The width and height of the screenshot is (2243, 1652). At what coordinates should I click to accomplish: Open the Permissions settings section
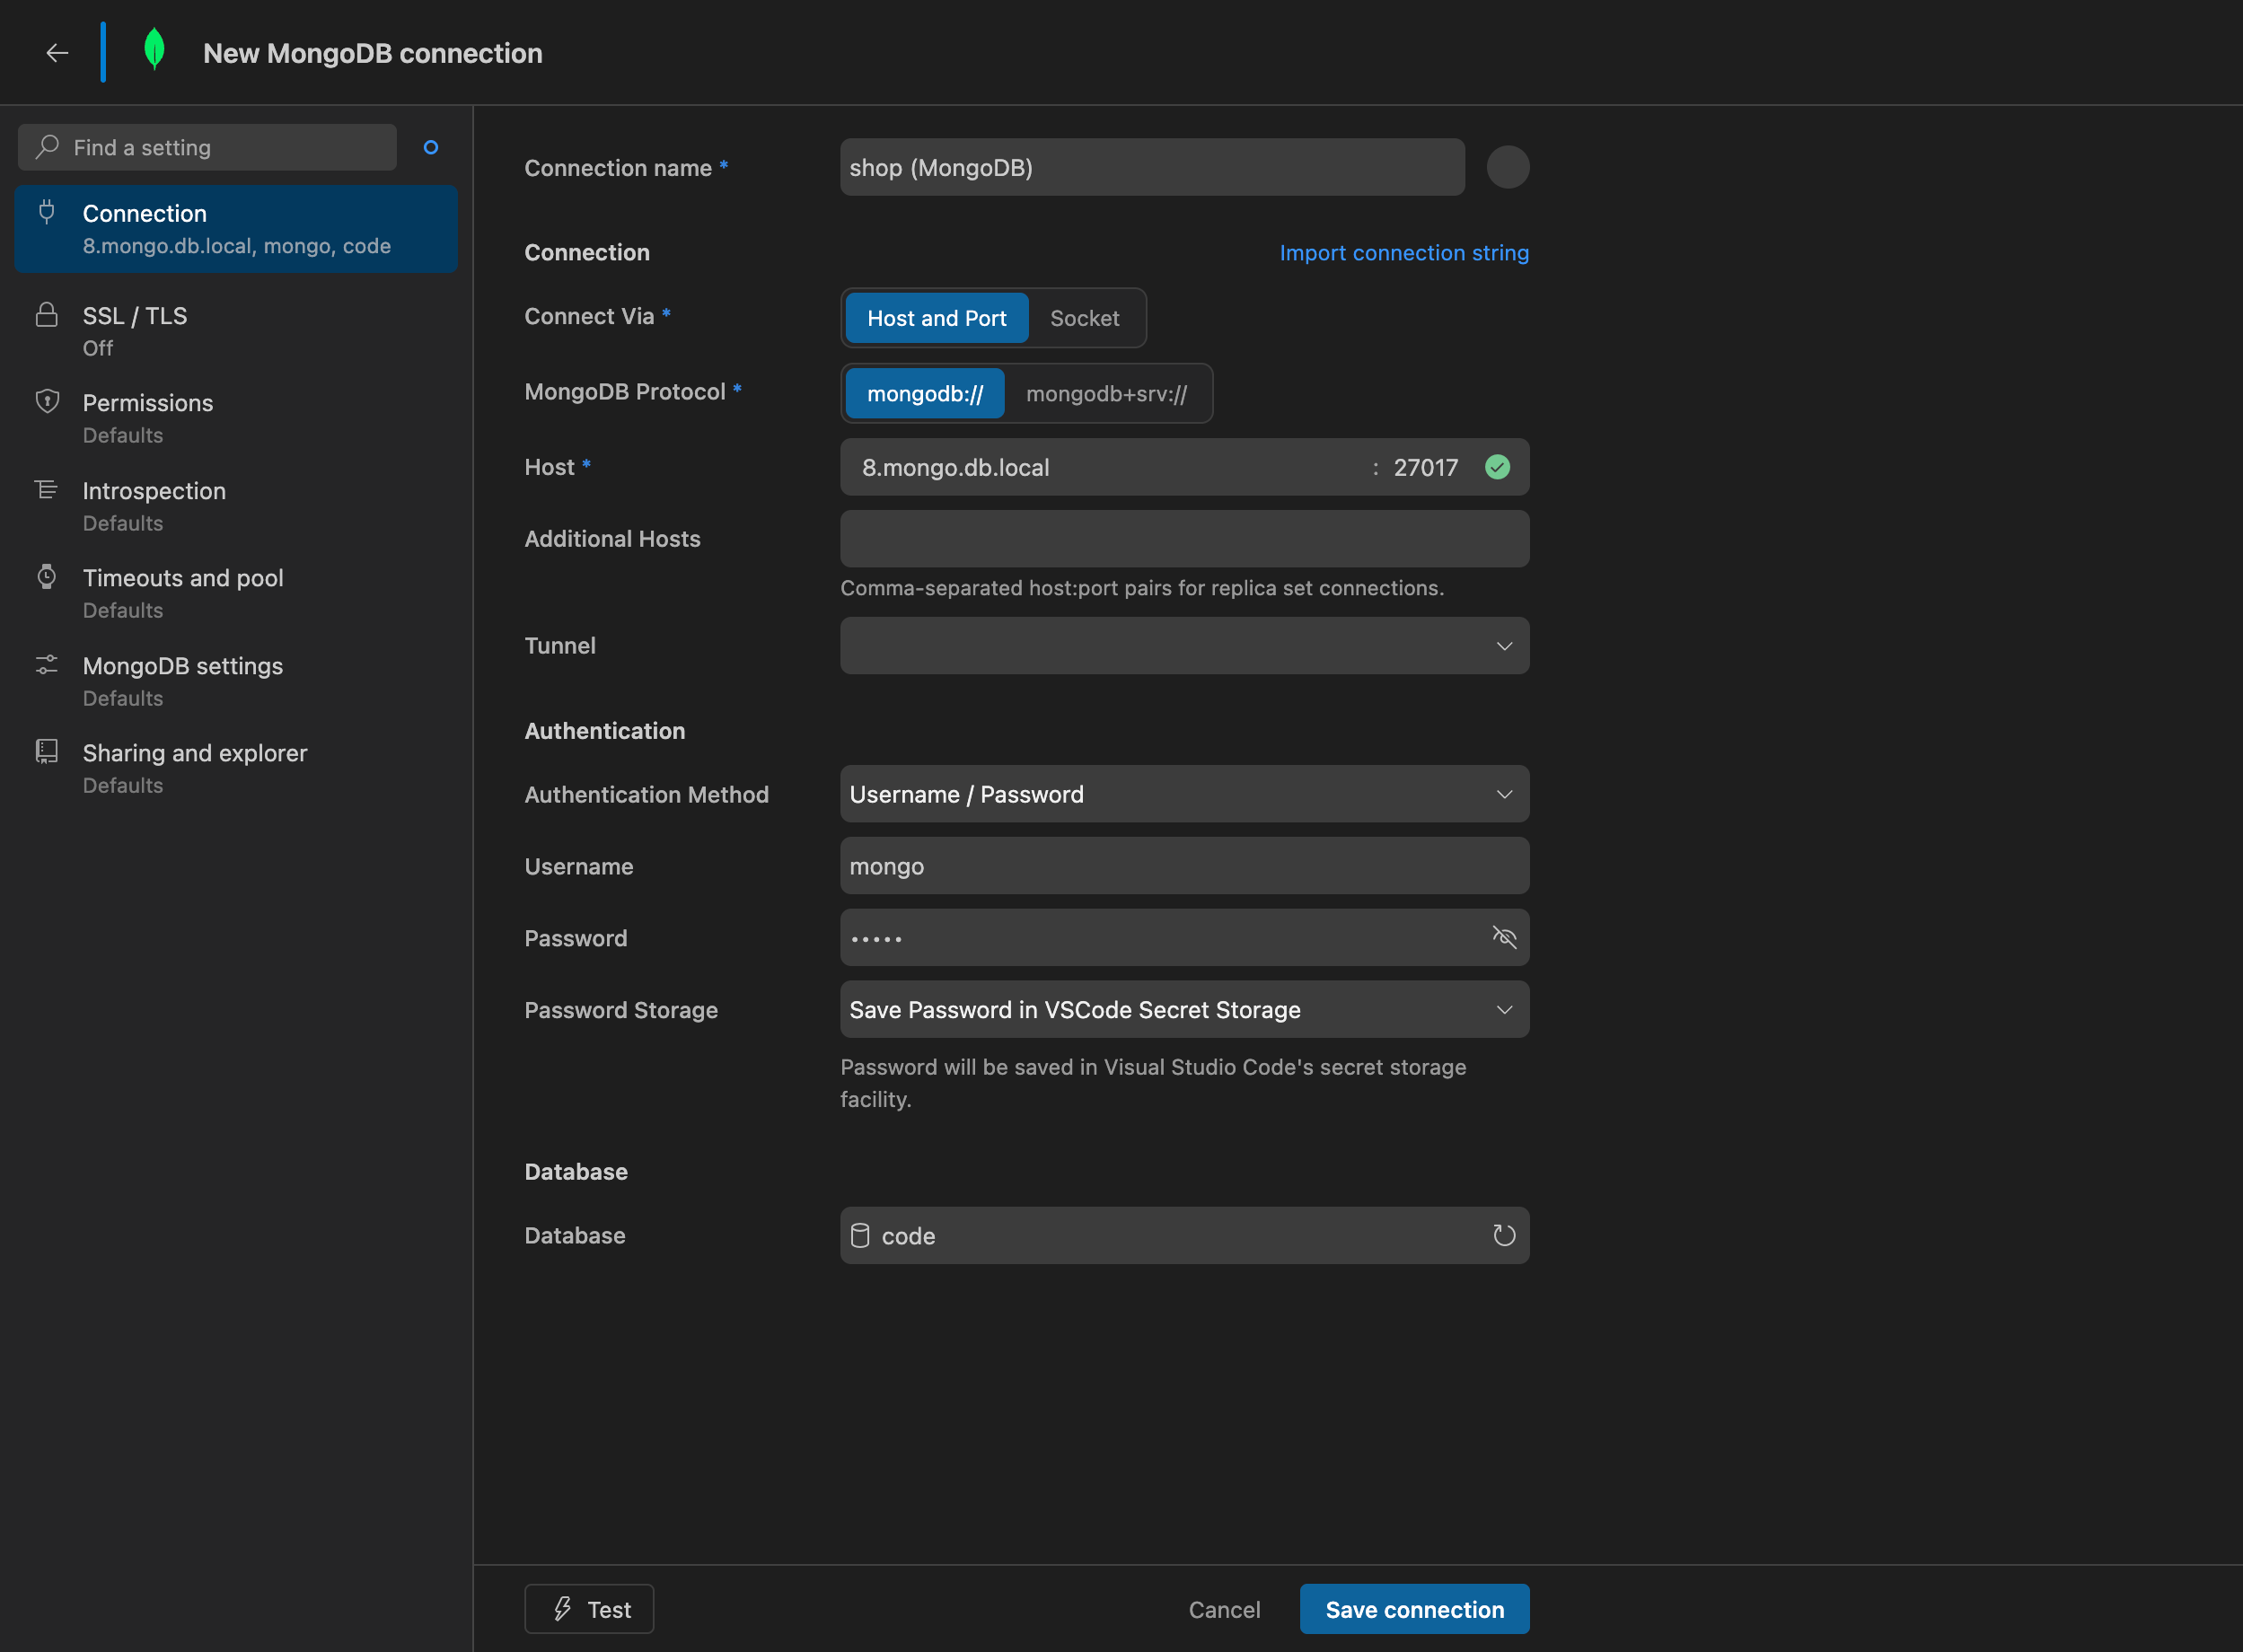click(x=236, y=418)
